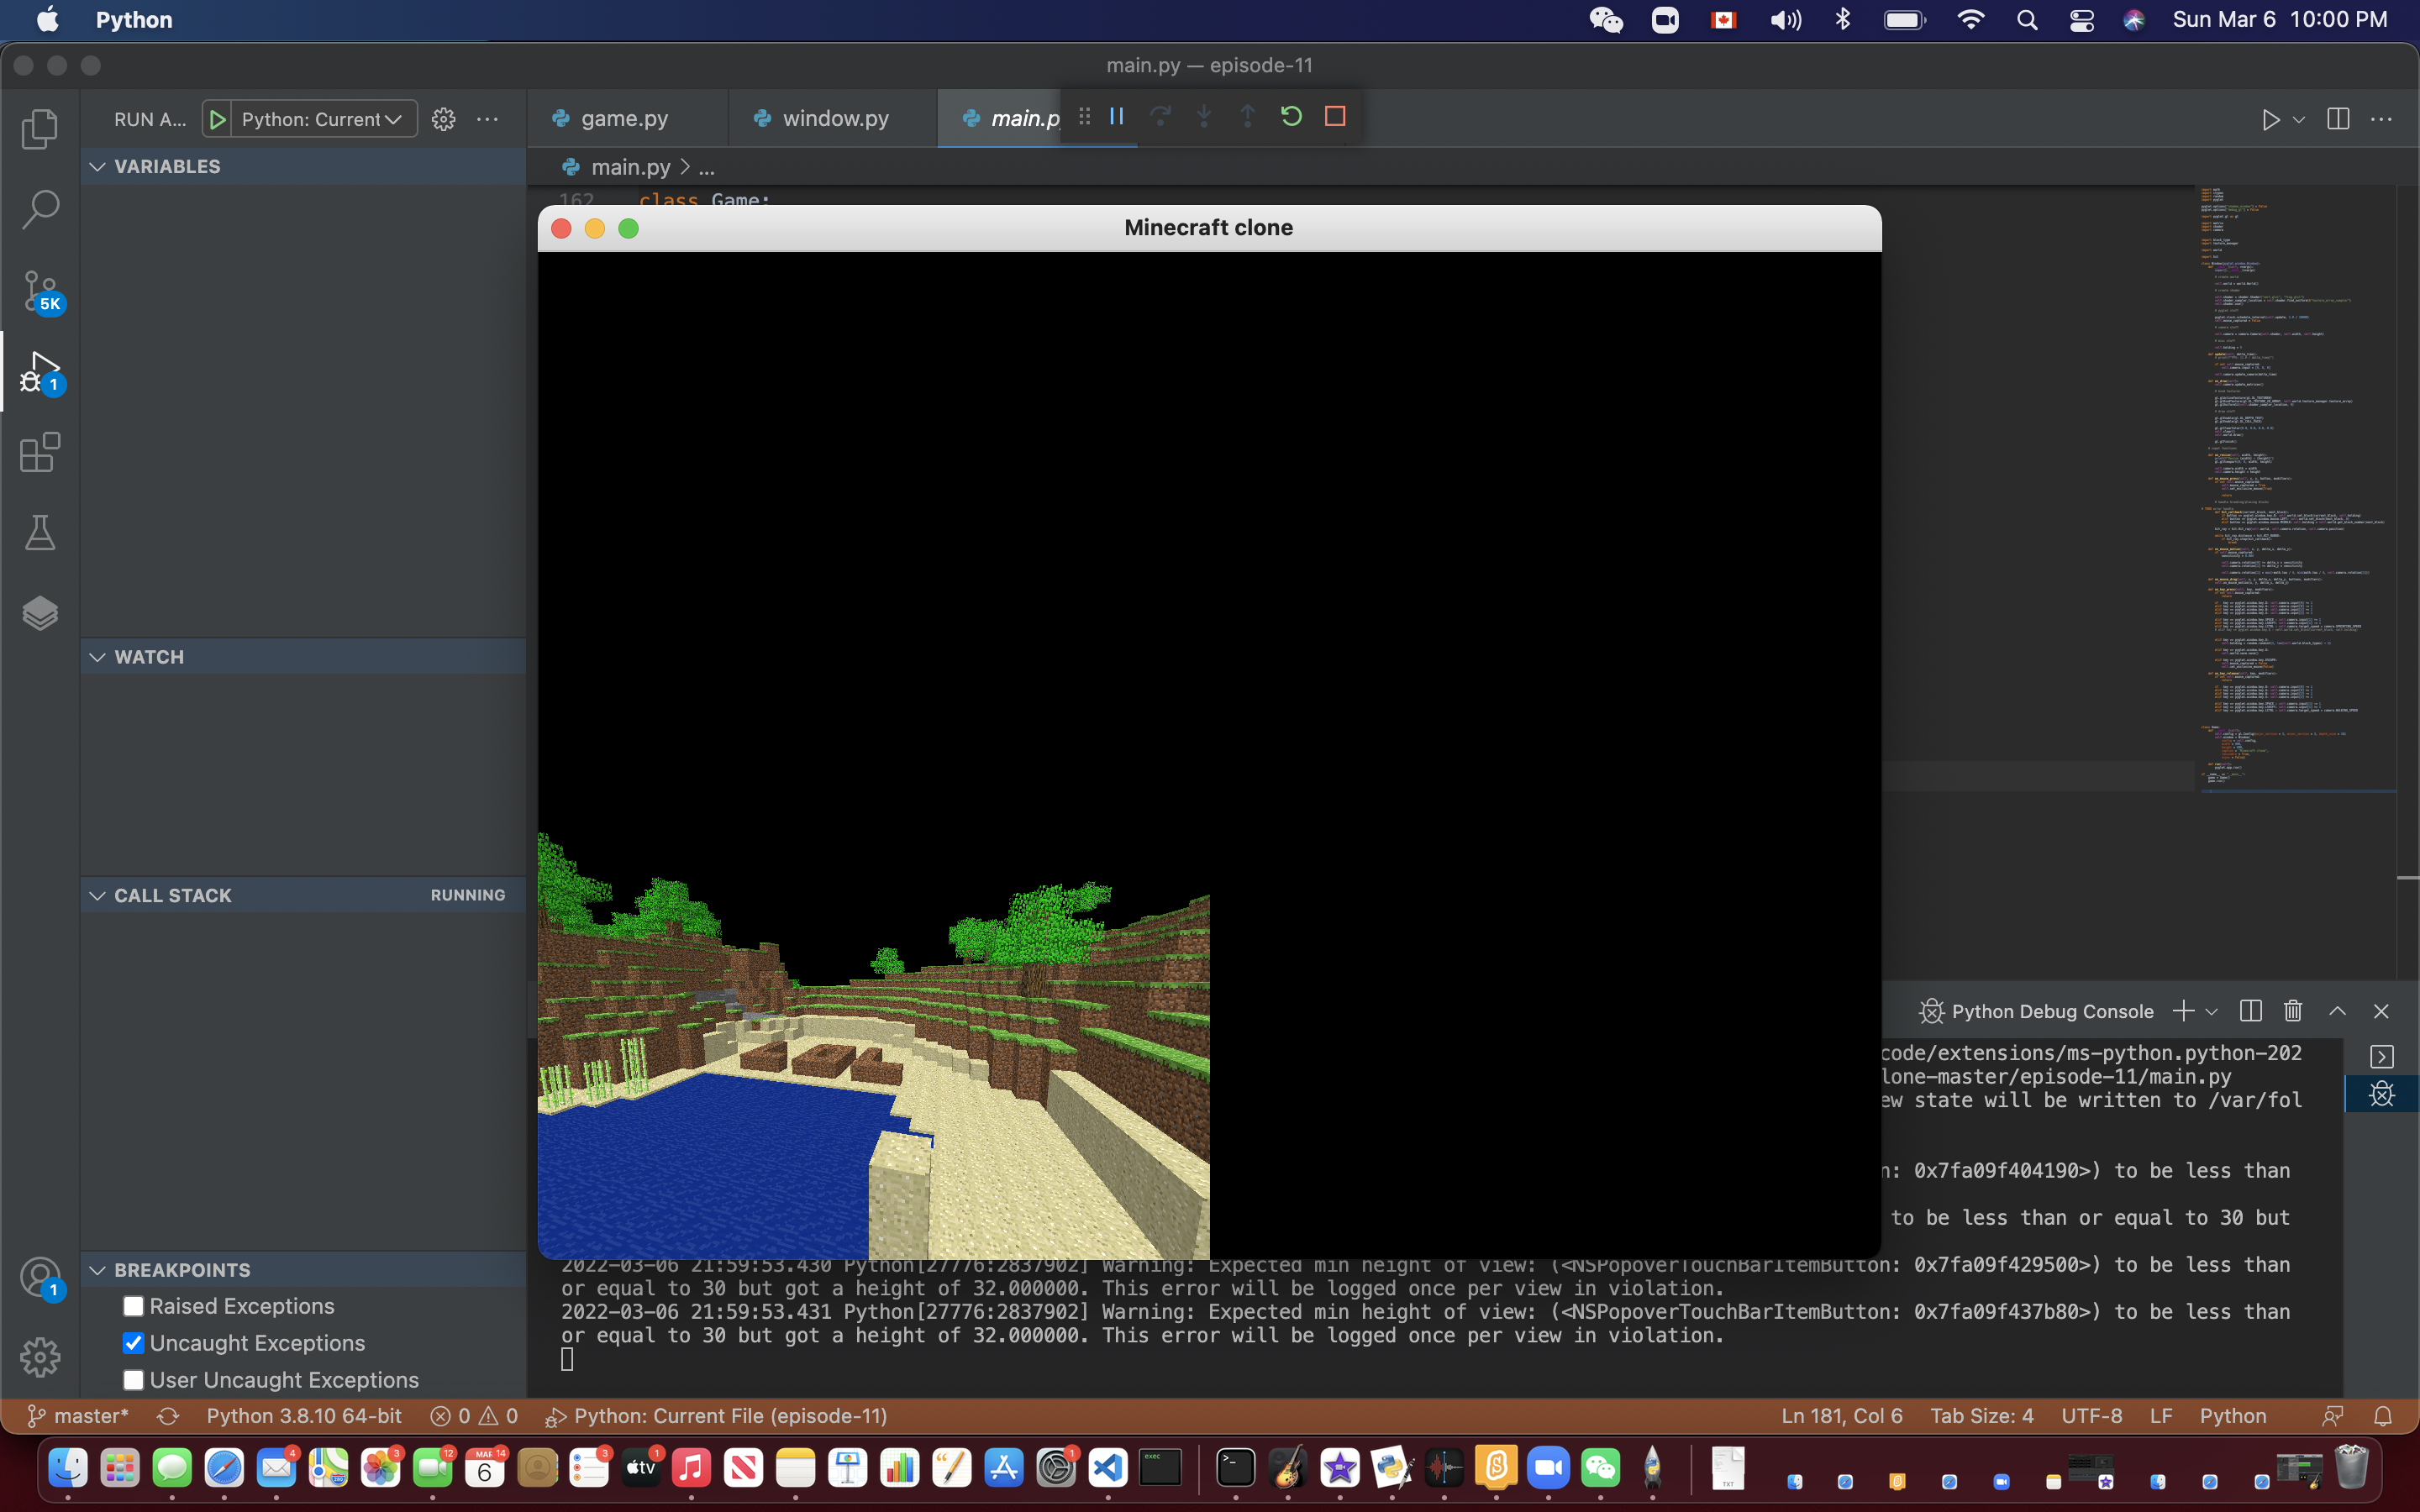Restart the debugger with the green restart icon

coord(1290,116)
